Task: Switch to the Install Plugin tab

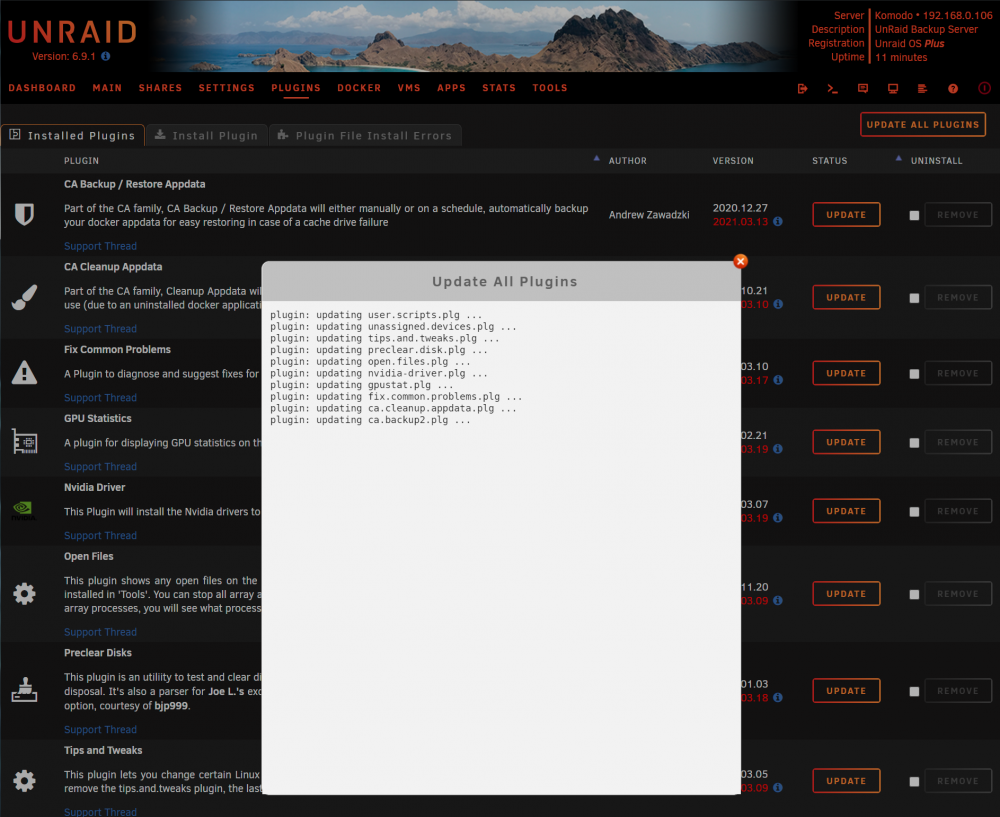Action: pyautogui.click(x=207, y=135)
